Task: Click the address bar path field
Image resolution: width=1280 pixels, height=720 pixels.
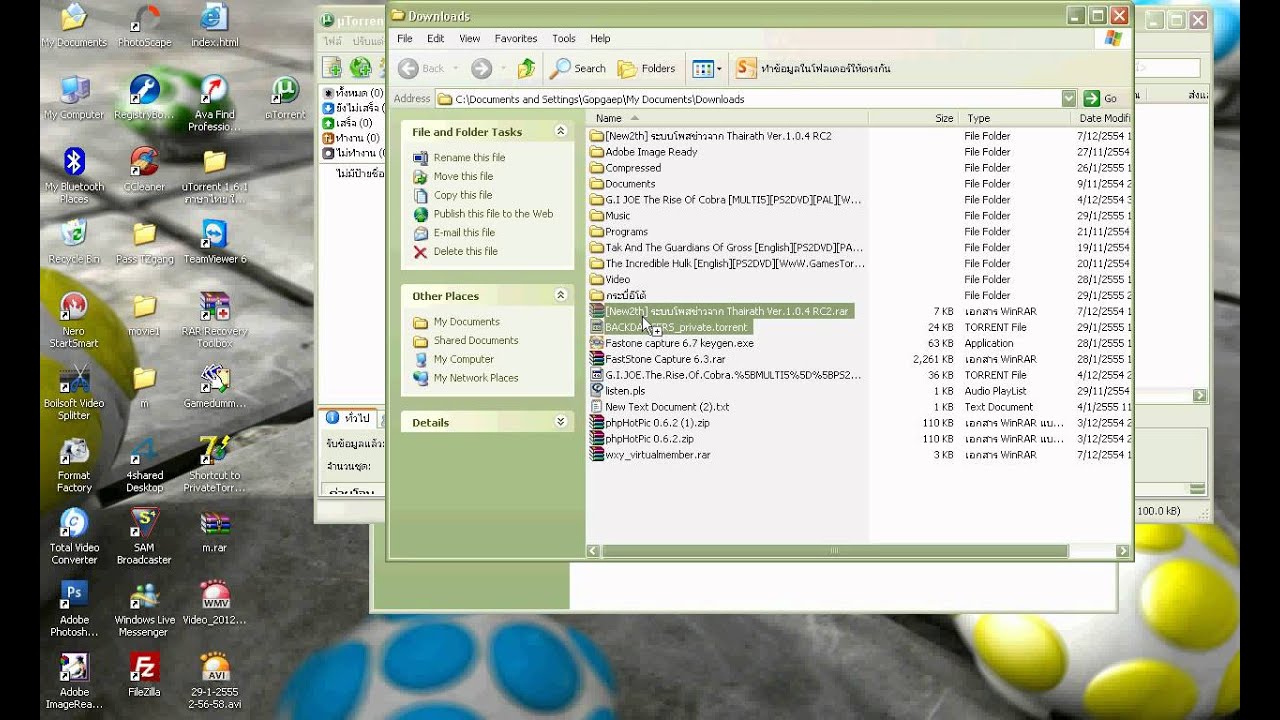Action: pyautogui.click(x=755, y=99)
